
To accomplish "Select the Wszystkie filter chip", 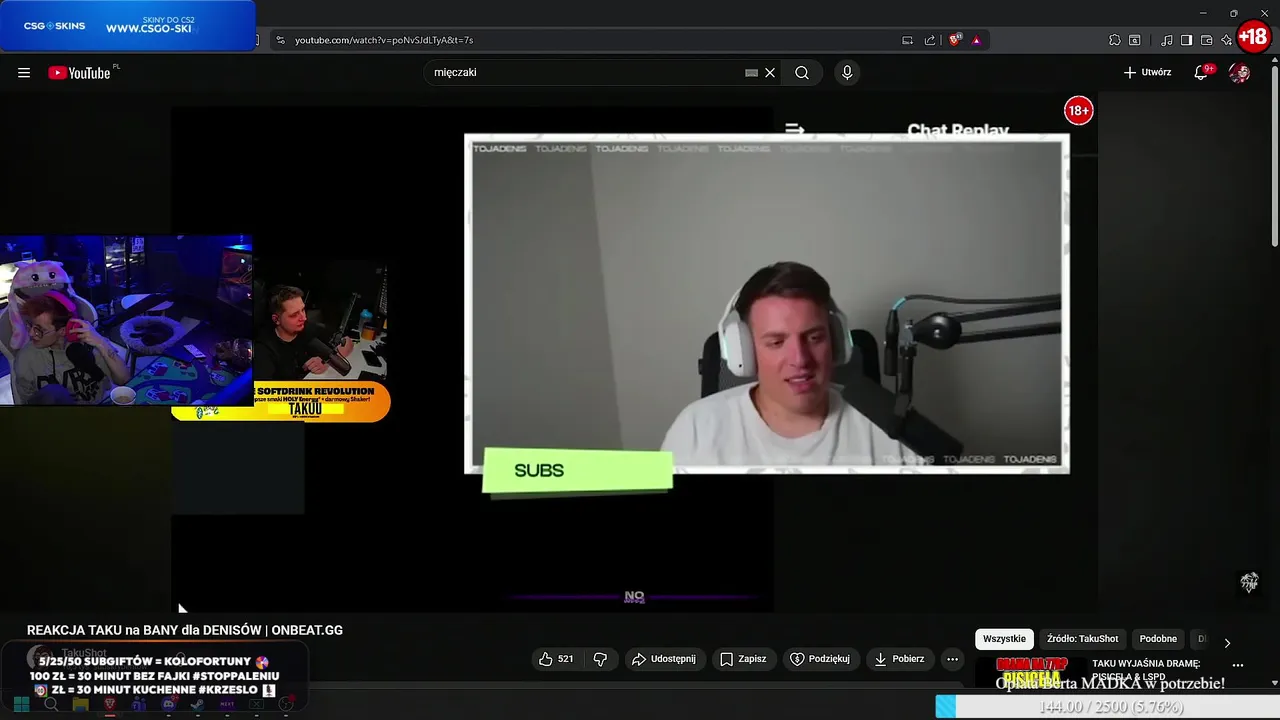I will (1004, 639).
